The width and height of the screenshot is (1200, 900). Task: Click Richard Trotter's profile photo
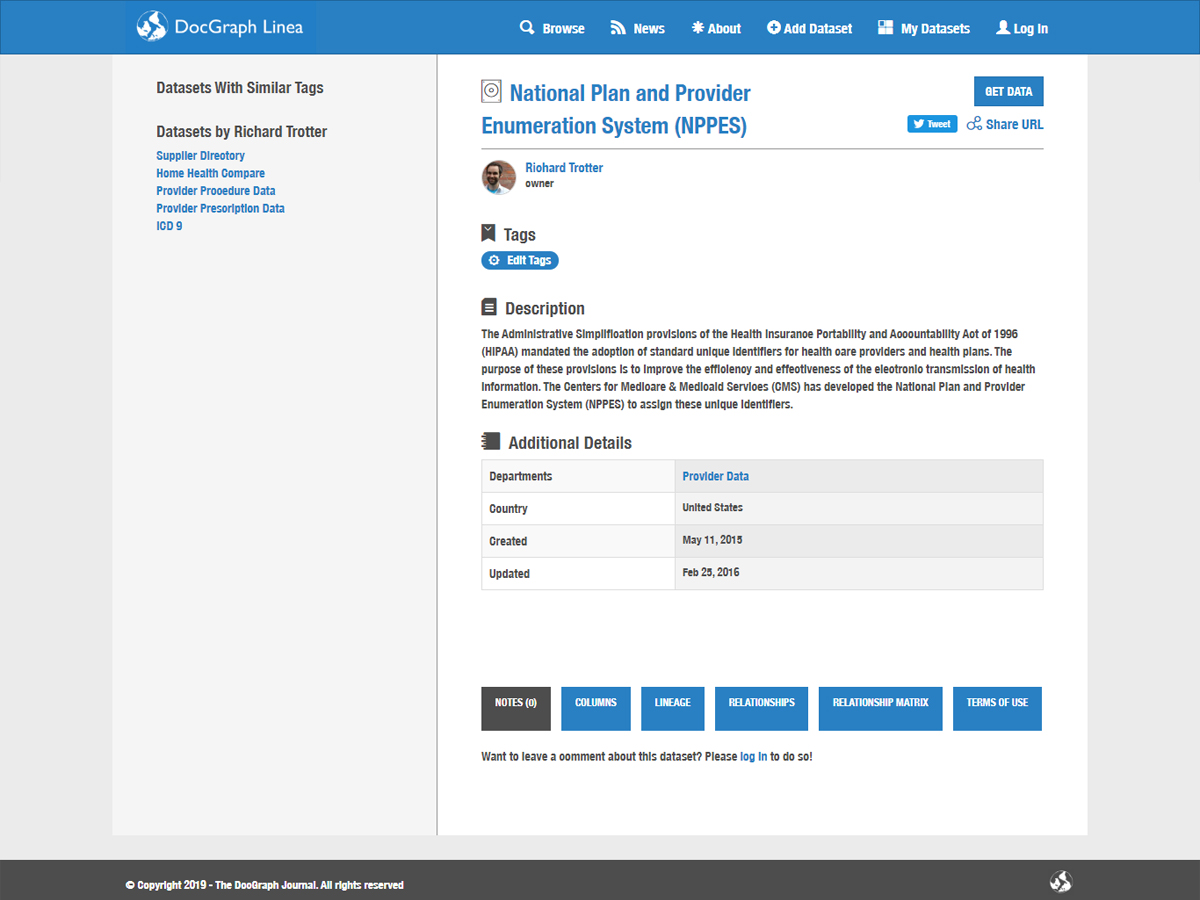point(499,176)
